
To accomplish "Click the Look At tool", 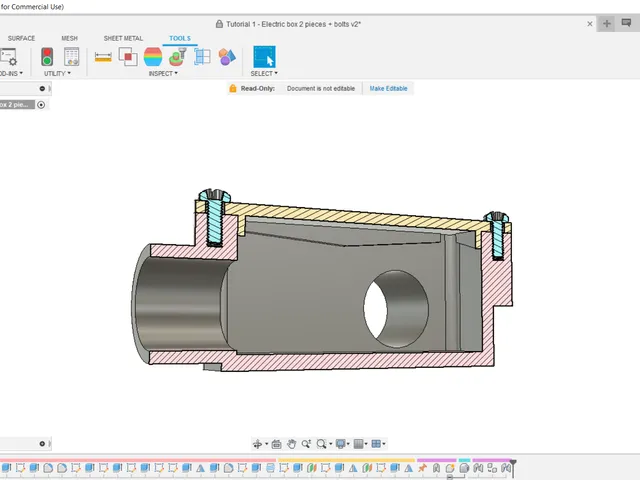I will [x=276, y=444].
